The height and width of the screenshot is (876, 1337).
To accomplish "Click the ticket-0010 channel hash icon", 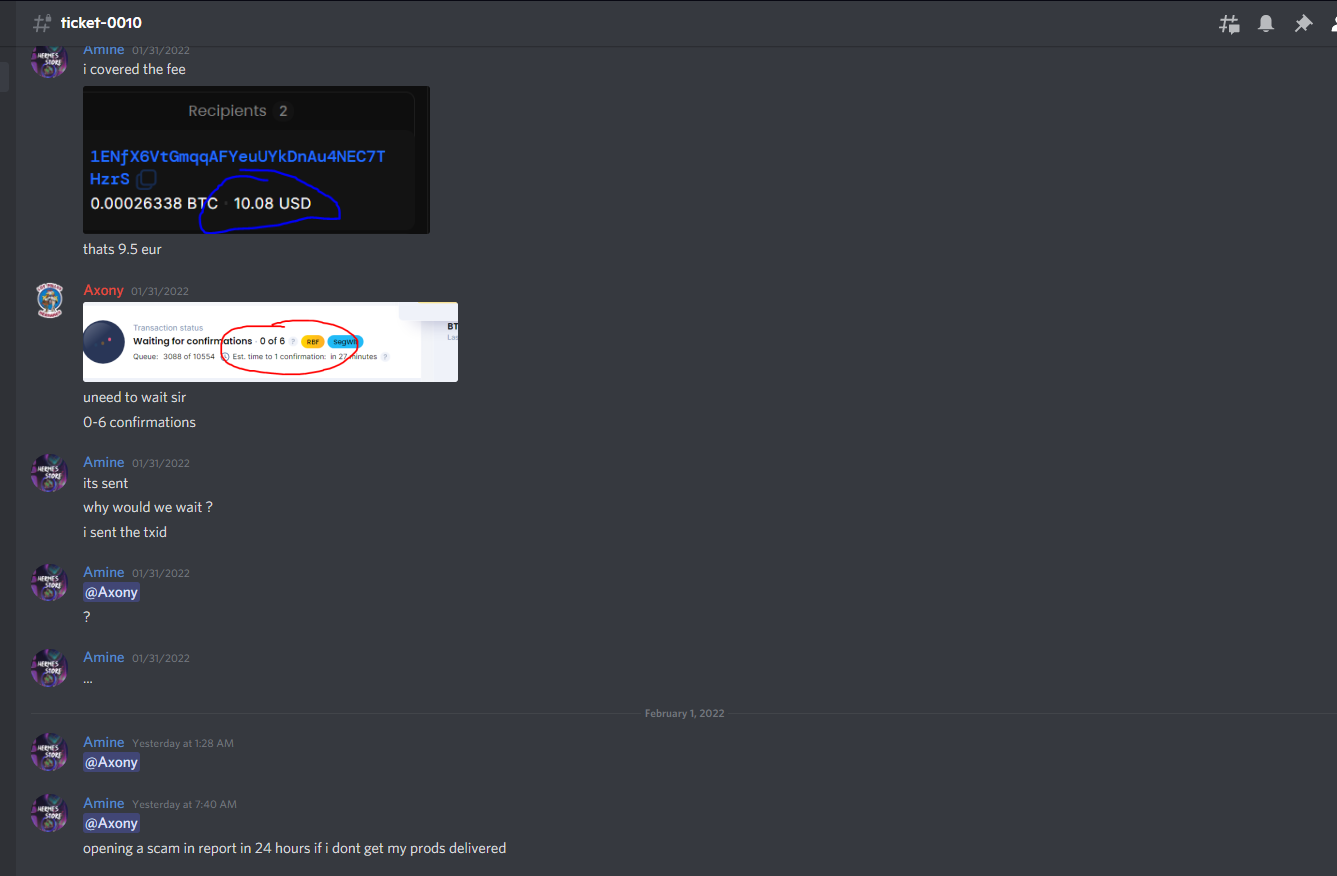I will click(42, 23).
